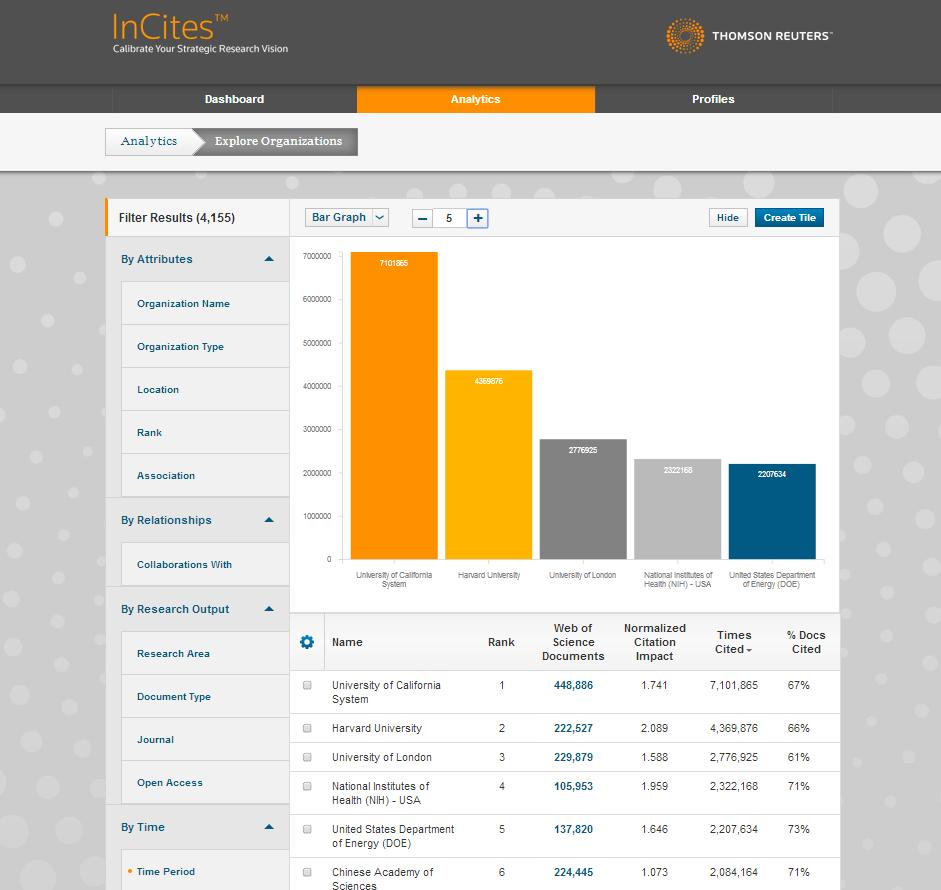Screen dimensions: 941x890
Task: Sort by the Times Cited column
Action: click(733, 642)
